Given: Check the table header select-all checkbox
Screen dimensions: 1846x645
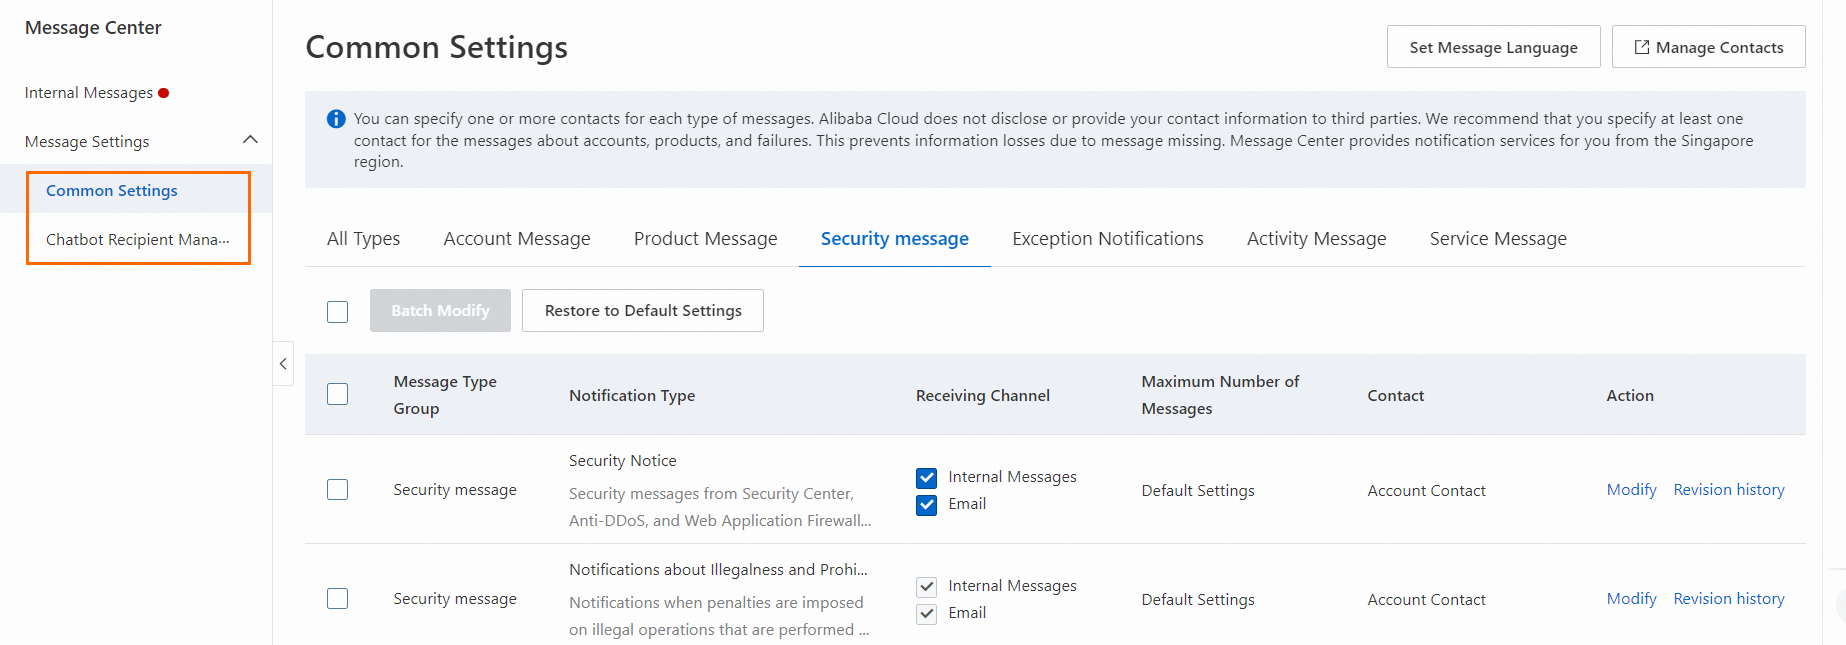Looking at the screenshot, I should click(x=338, y=394).
